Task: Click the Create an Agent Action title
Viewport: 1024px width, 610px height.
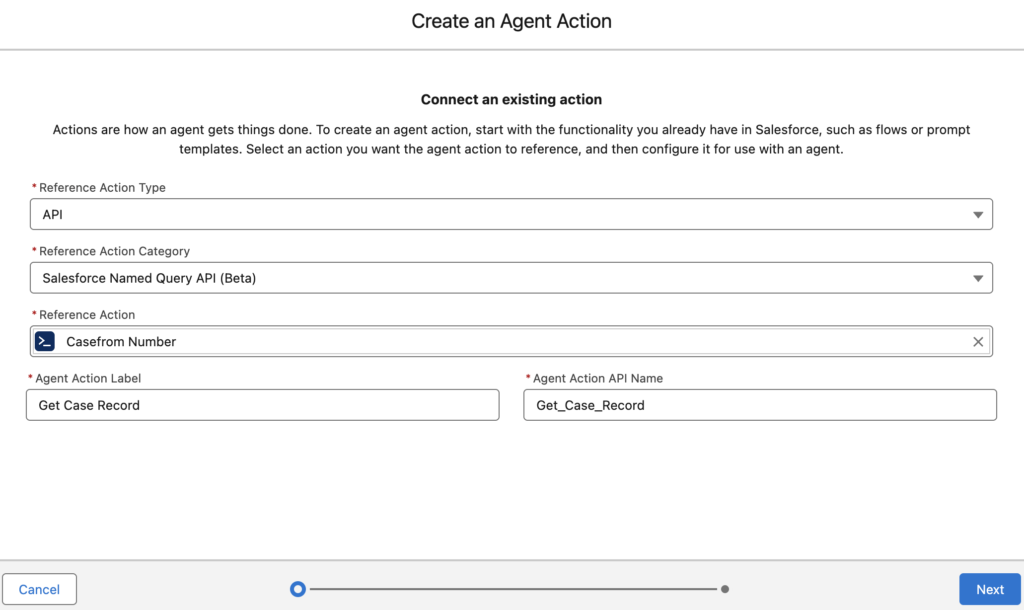Action: (x=511, y=21)
